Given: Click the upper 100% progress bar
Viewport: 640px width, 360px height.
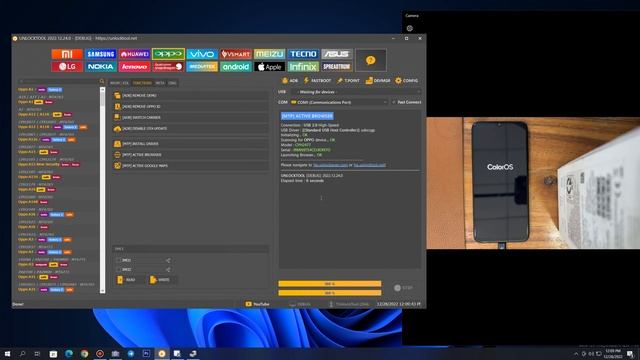Looking at the screenshot, I should tap(330, 284).
